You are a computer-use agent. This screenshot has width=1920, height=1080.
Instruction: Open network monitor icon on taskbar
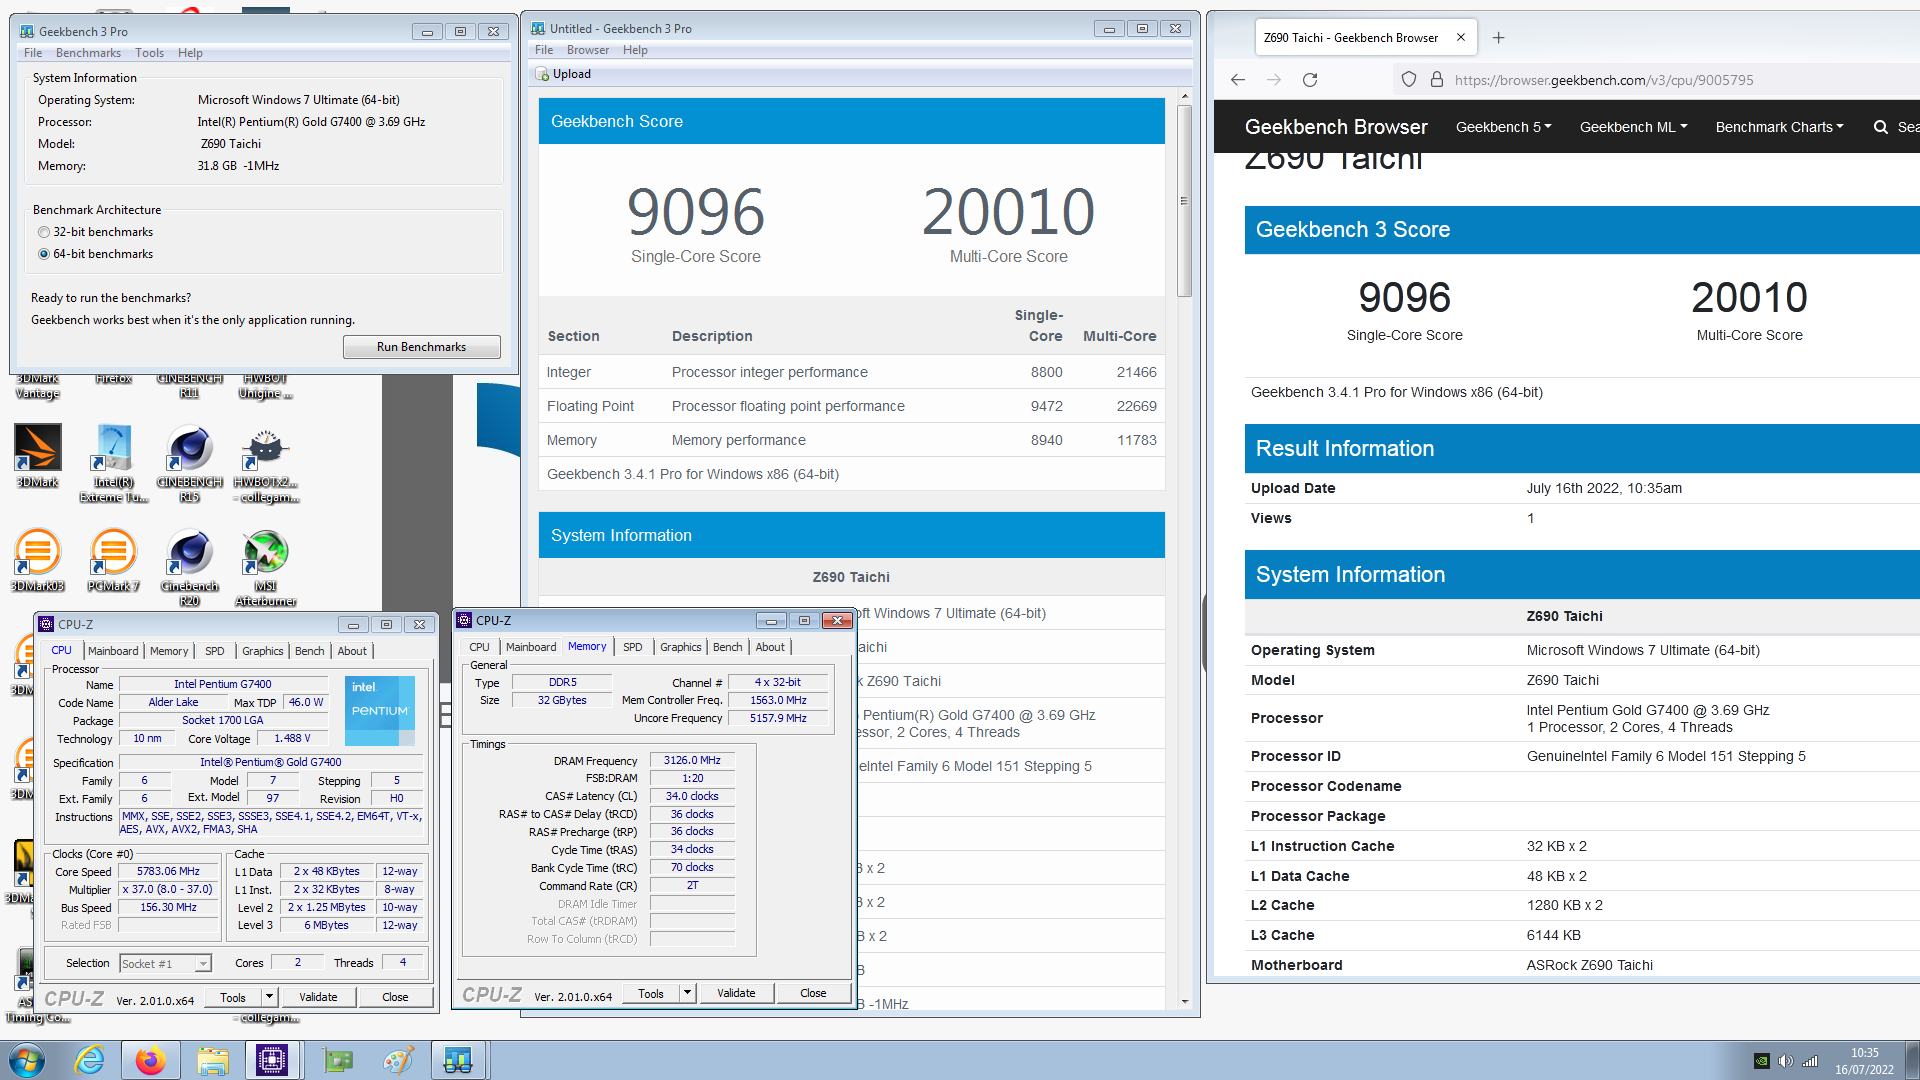458,1060
